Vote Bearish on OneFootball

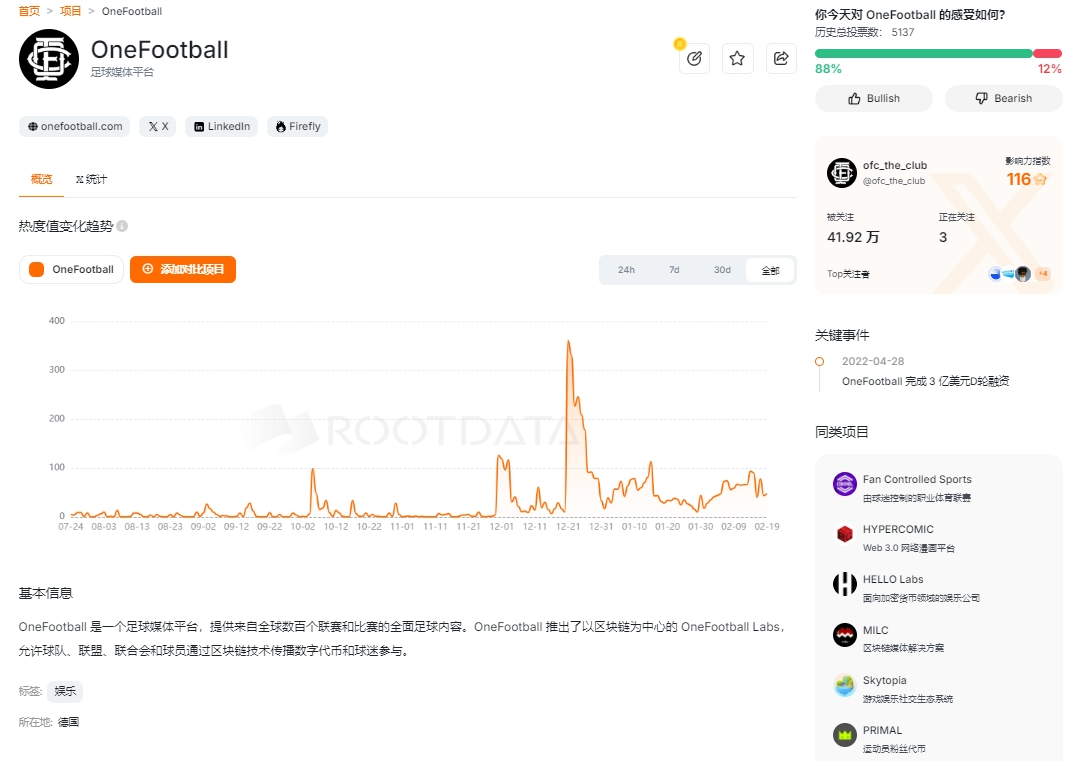coord(1003,98)
